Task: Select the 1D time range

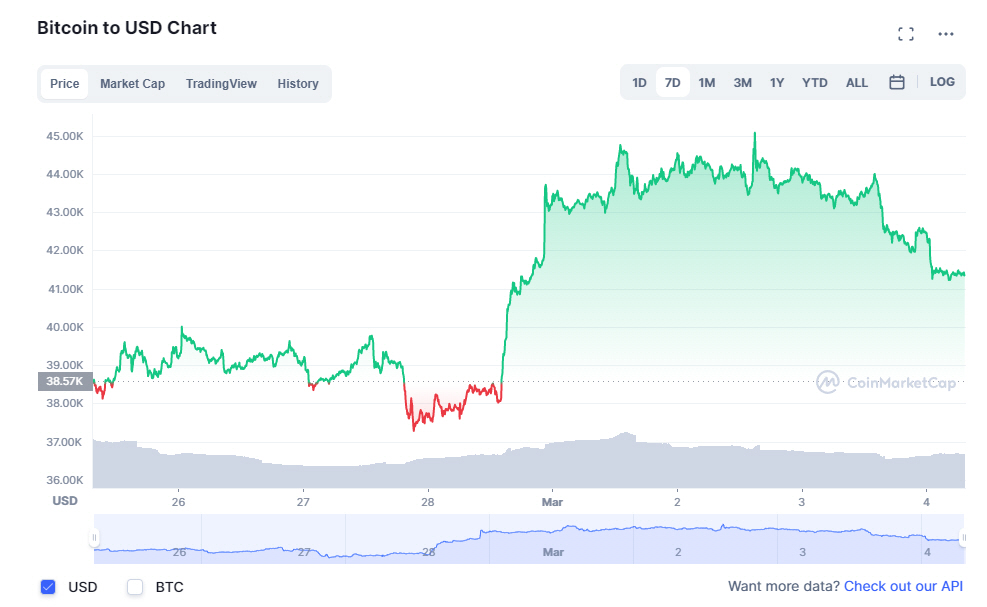Action: click(640, 83)
